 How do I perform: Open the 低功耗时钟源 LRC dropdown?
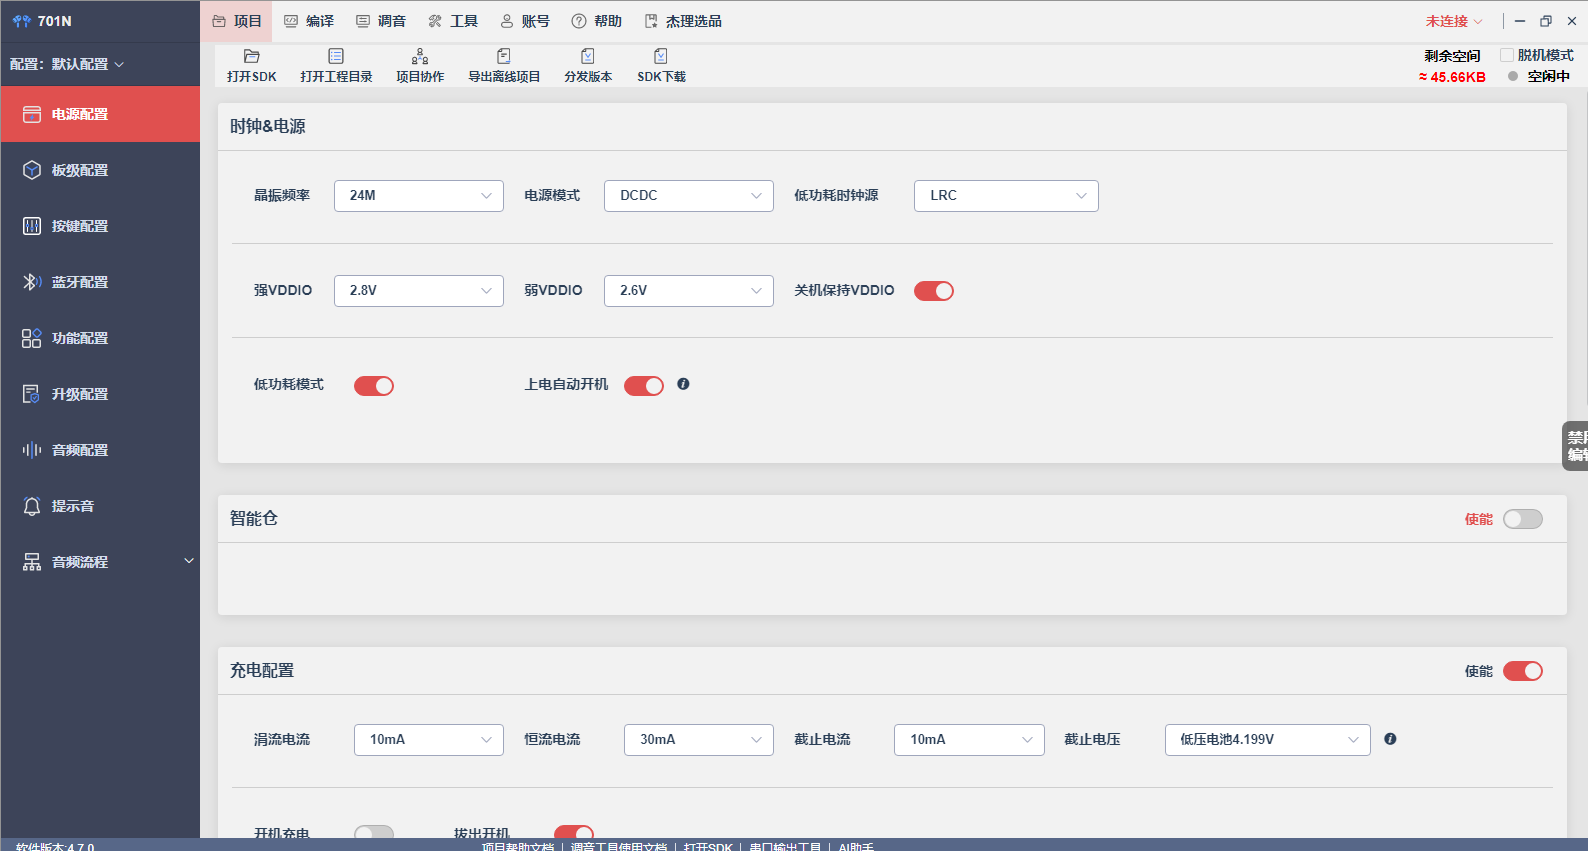coord(1006,196)
